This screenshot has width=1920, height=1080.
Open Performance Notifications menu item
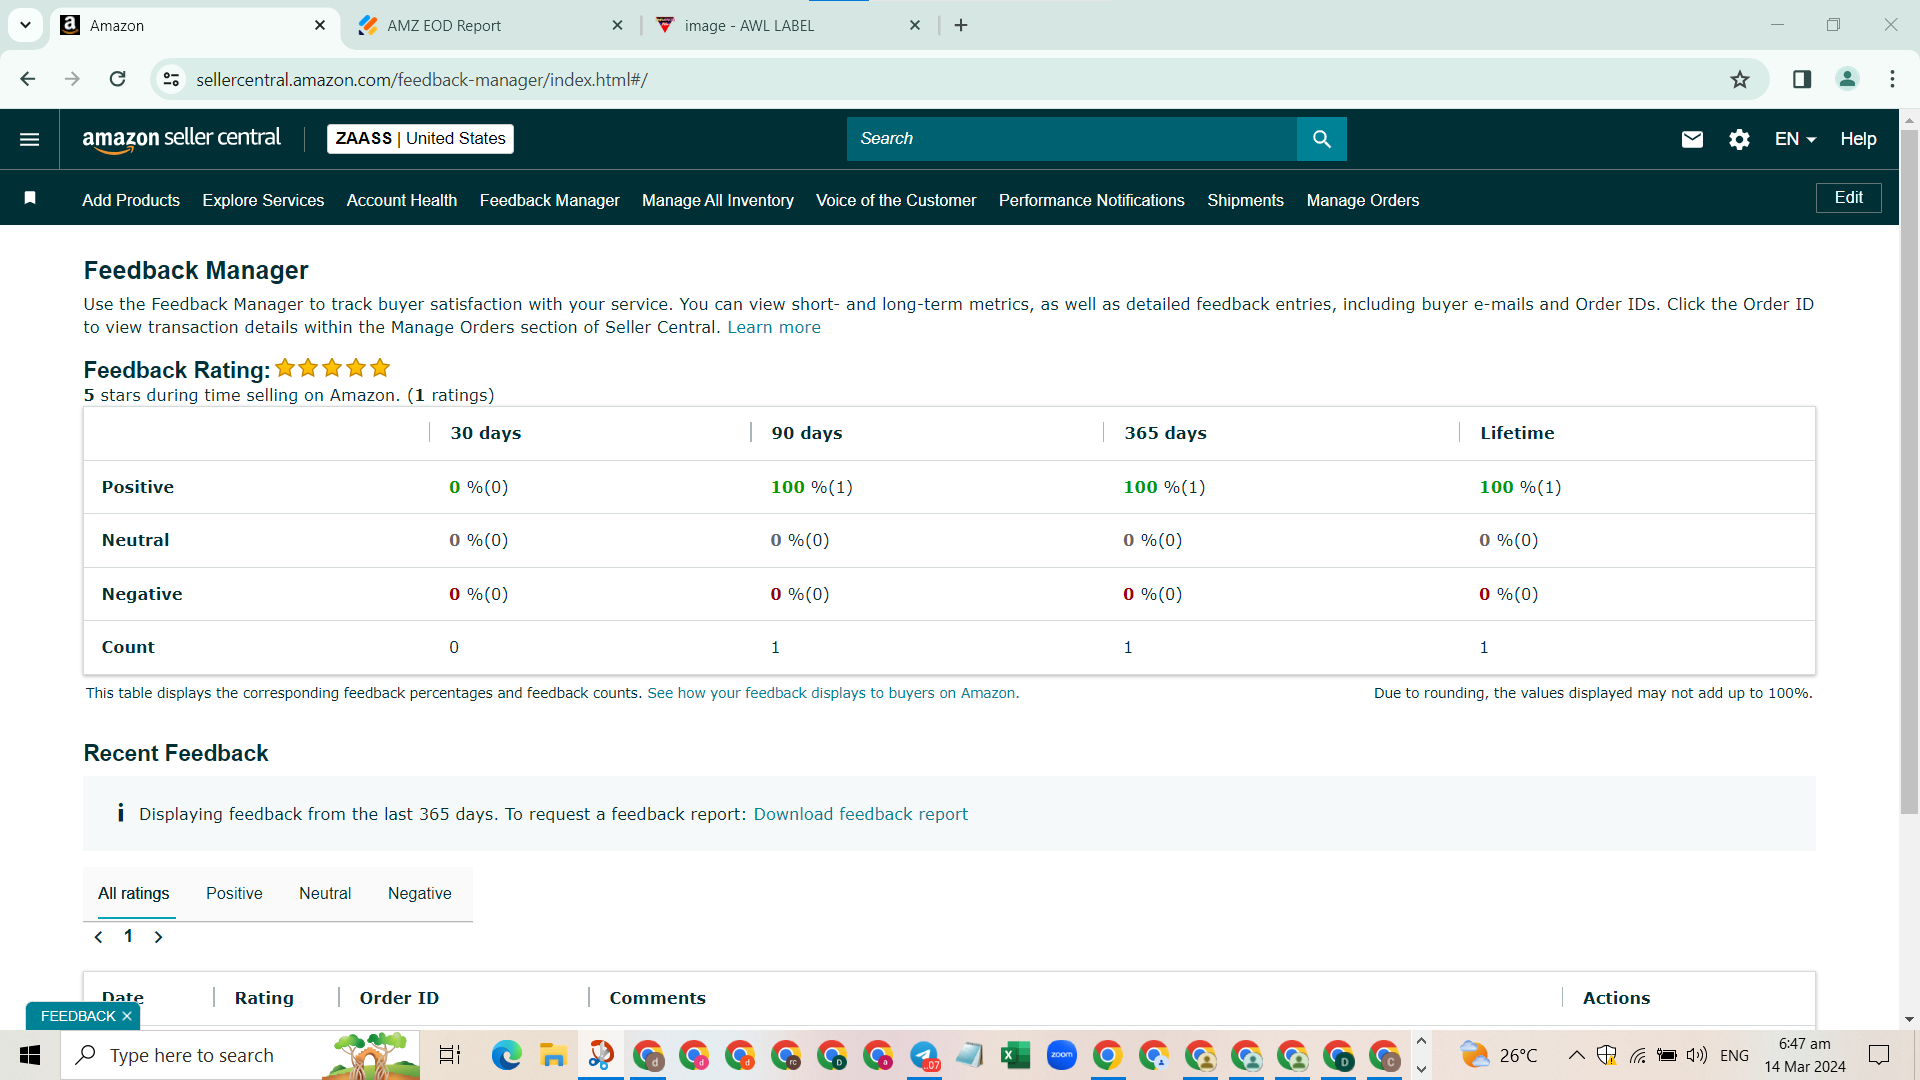pos(1091,200)
